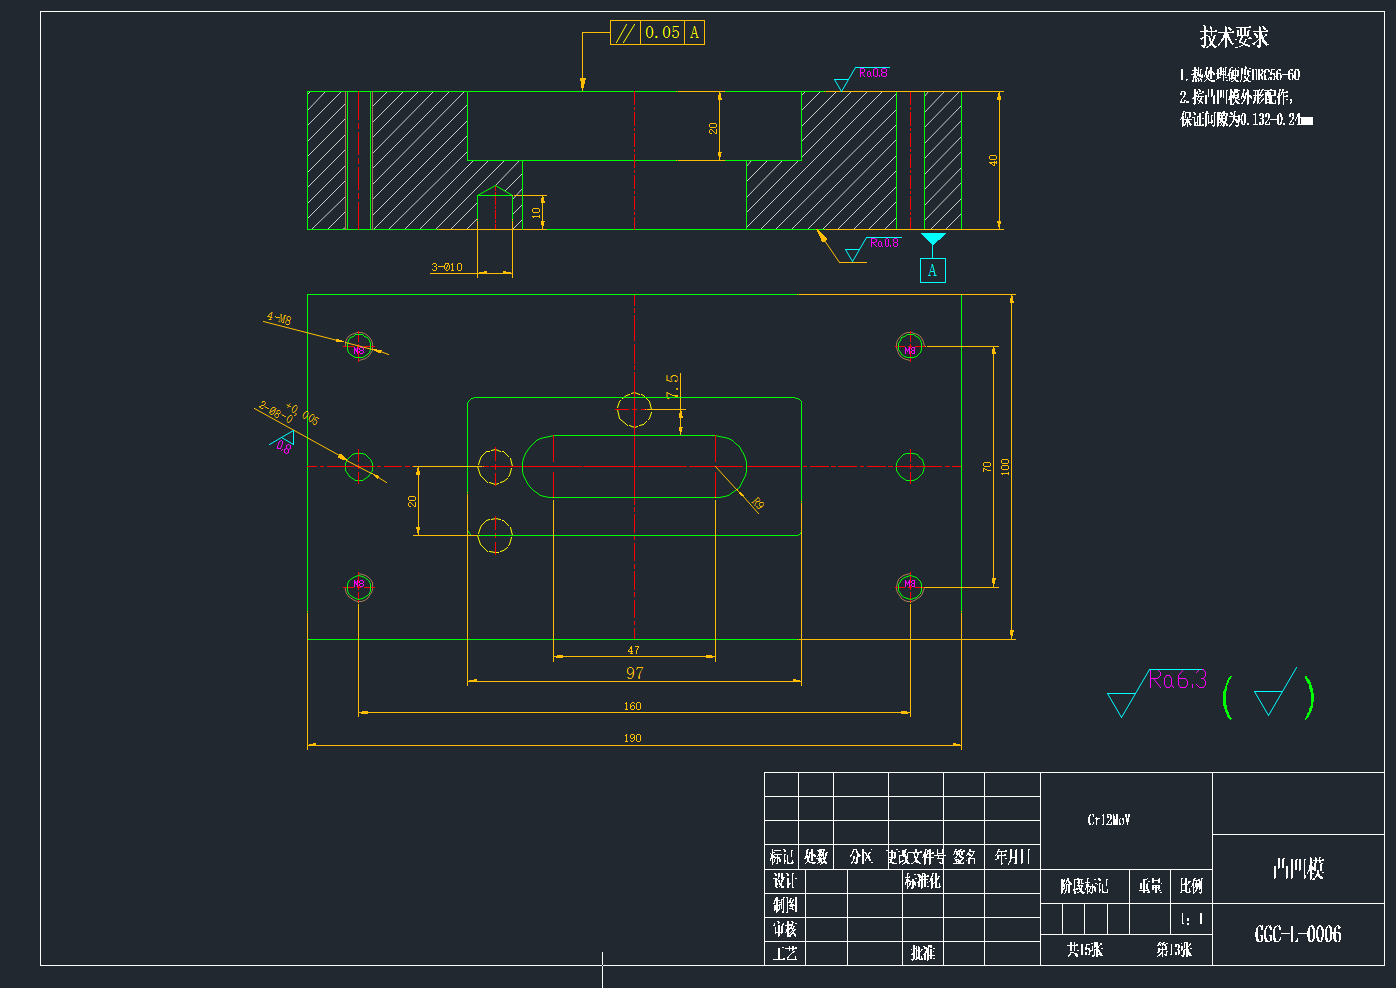Click the "重量" title block label

[x=1150, y=886]
